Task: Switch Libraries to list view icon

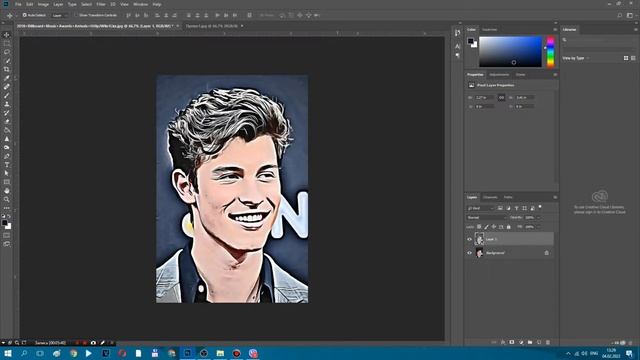Action: (x=633, y=58)
